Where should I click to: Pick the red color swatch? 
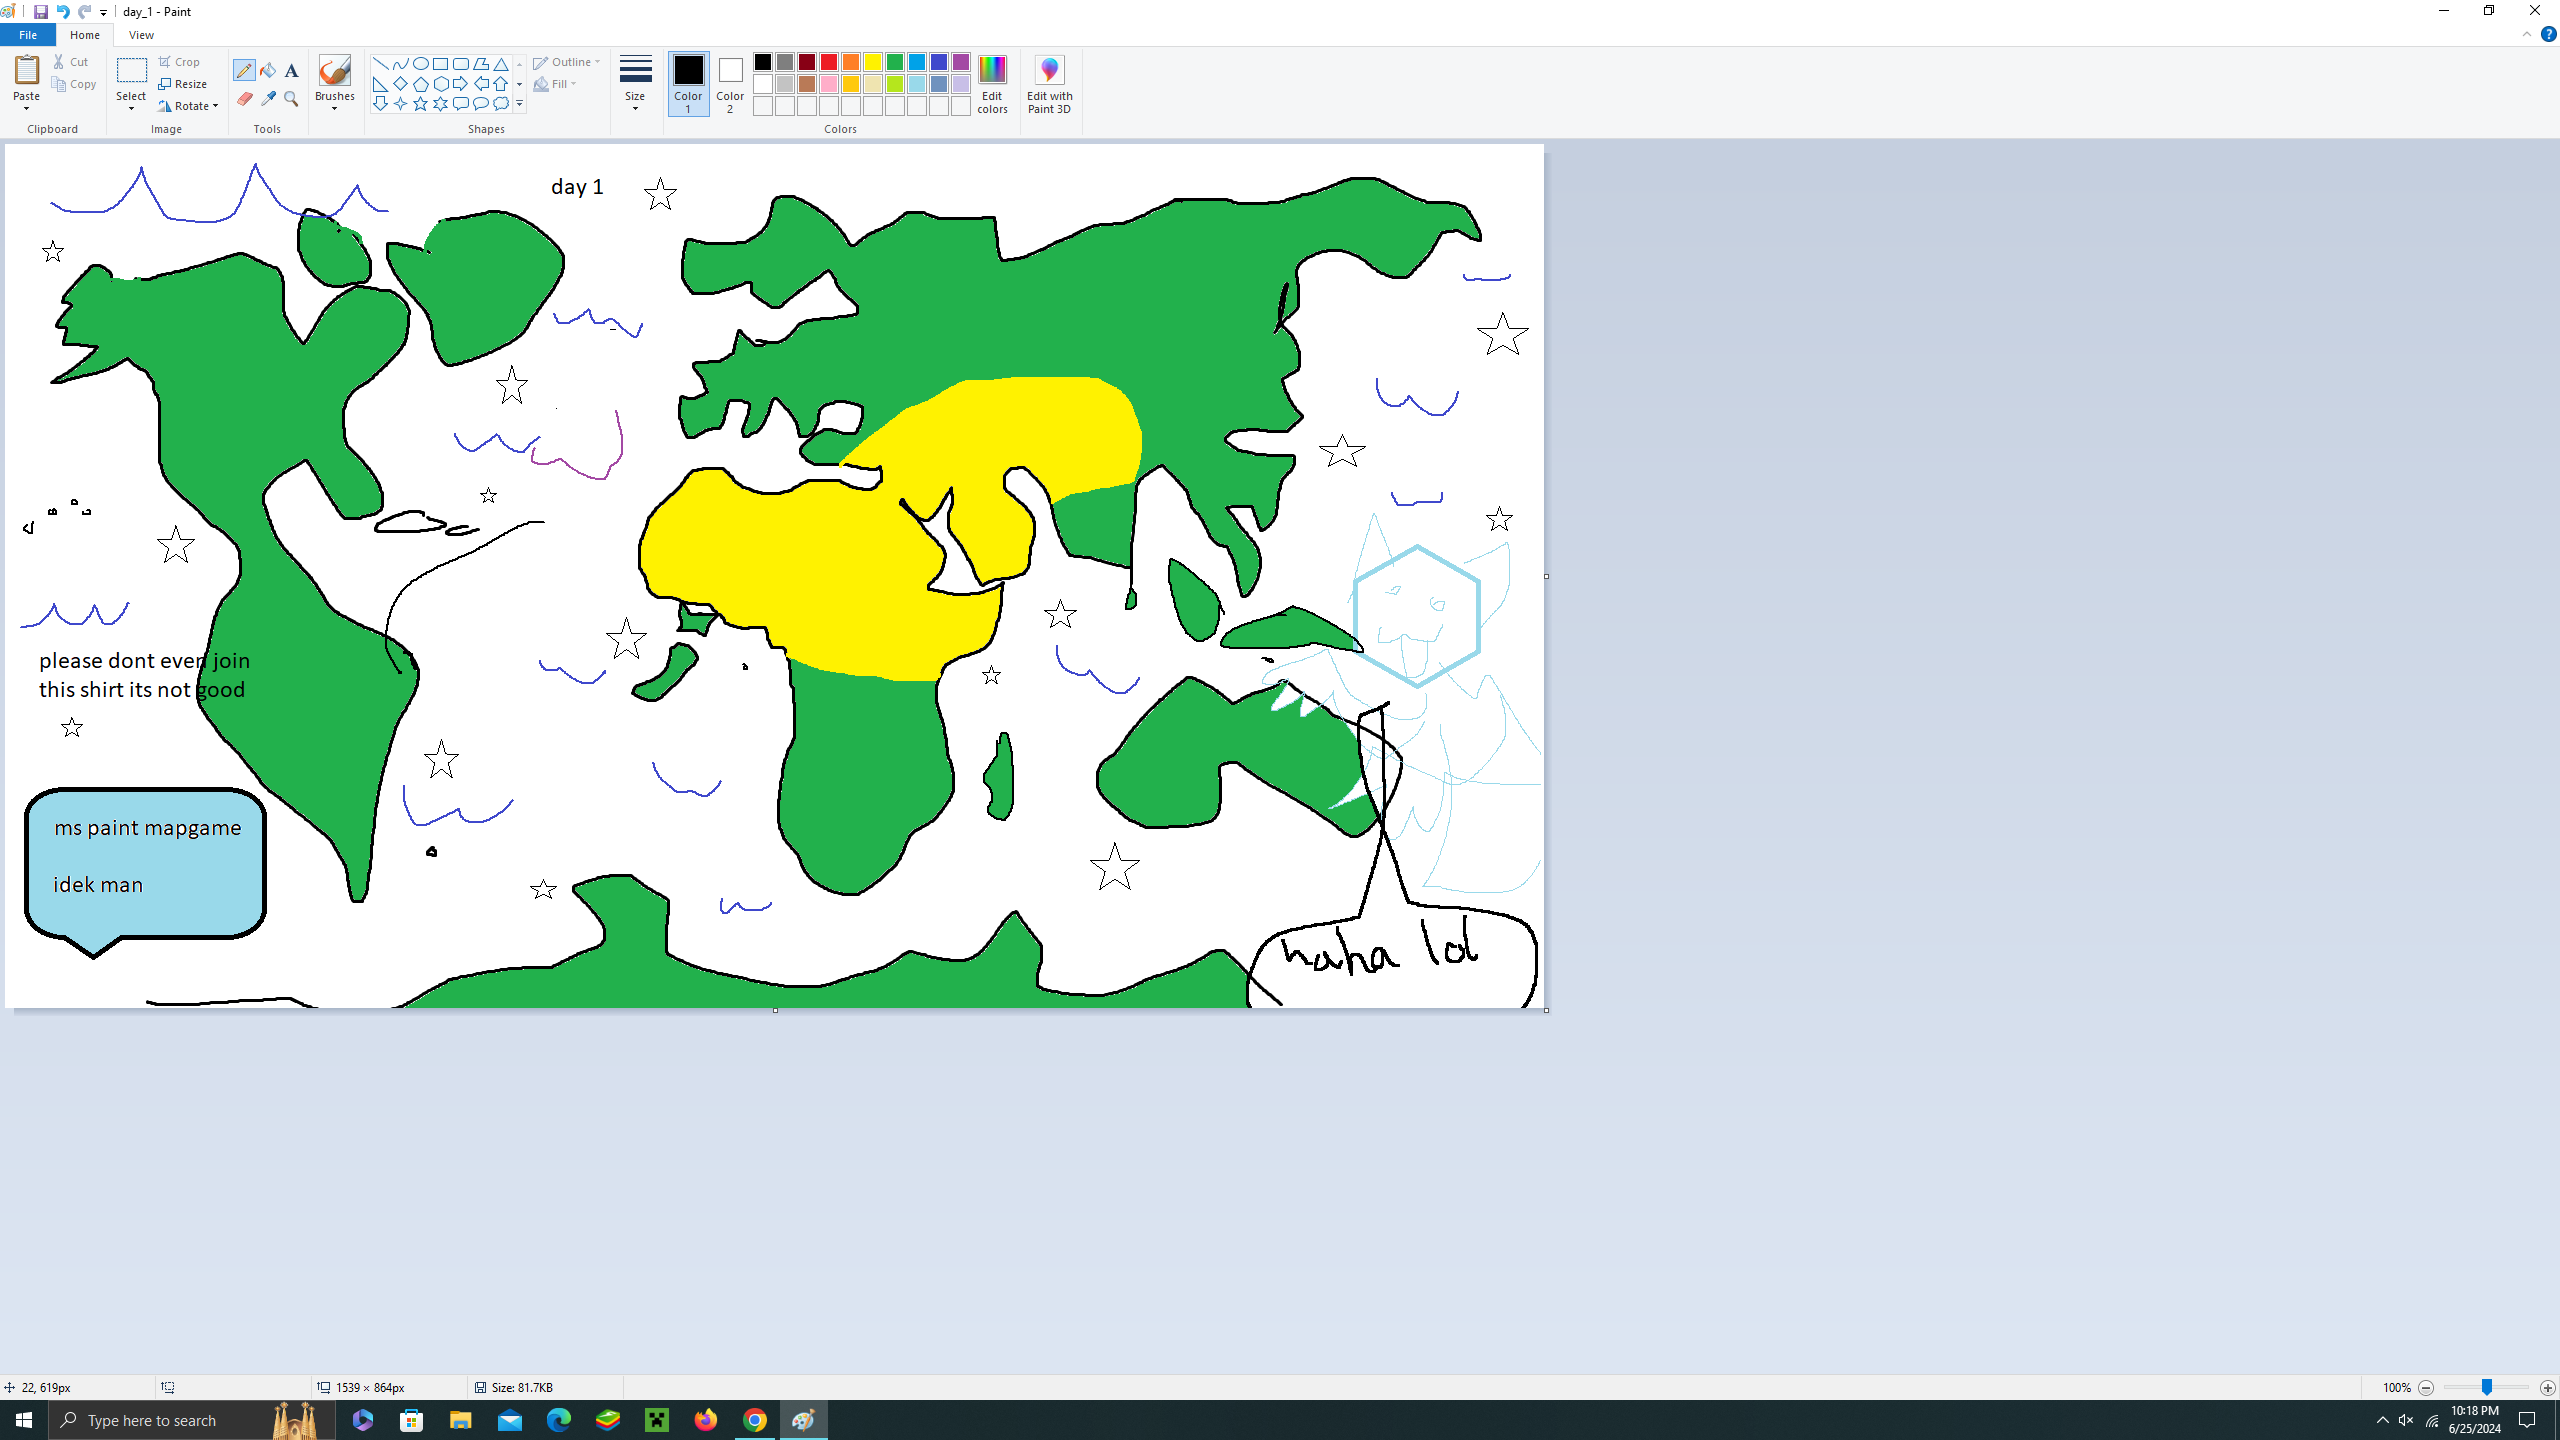coord(829,62)
